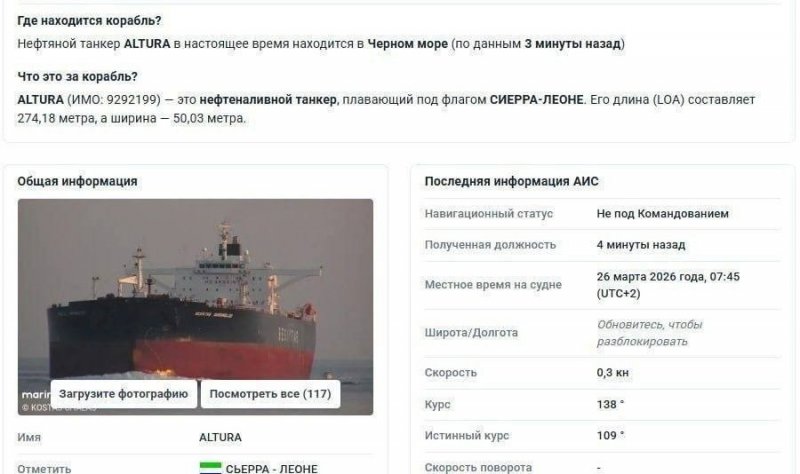Screen dimensions: 800x474
Task: Click the ALTURA name value in general info
Action: [x=220, y=437]
